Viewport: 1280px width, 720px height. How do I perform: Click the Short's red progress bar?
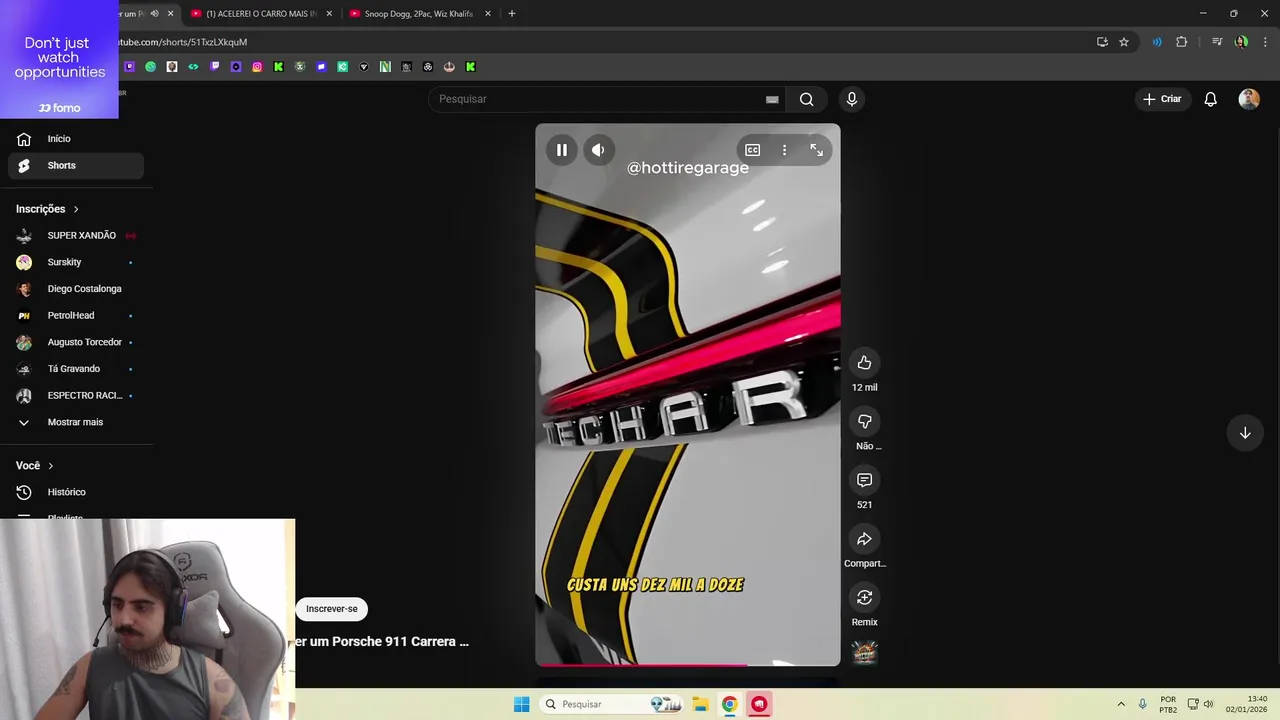click(x=688, y=664)
